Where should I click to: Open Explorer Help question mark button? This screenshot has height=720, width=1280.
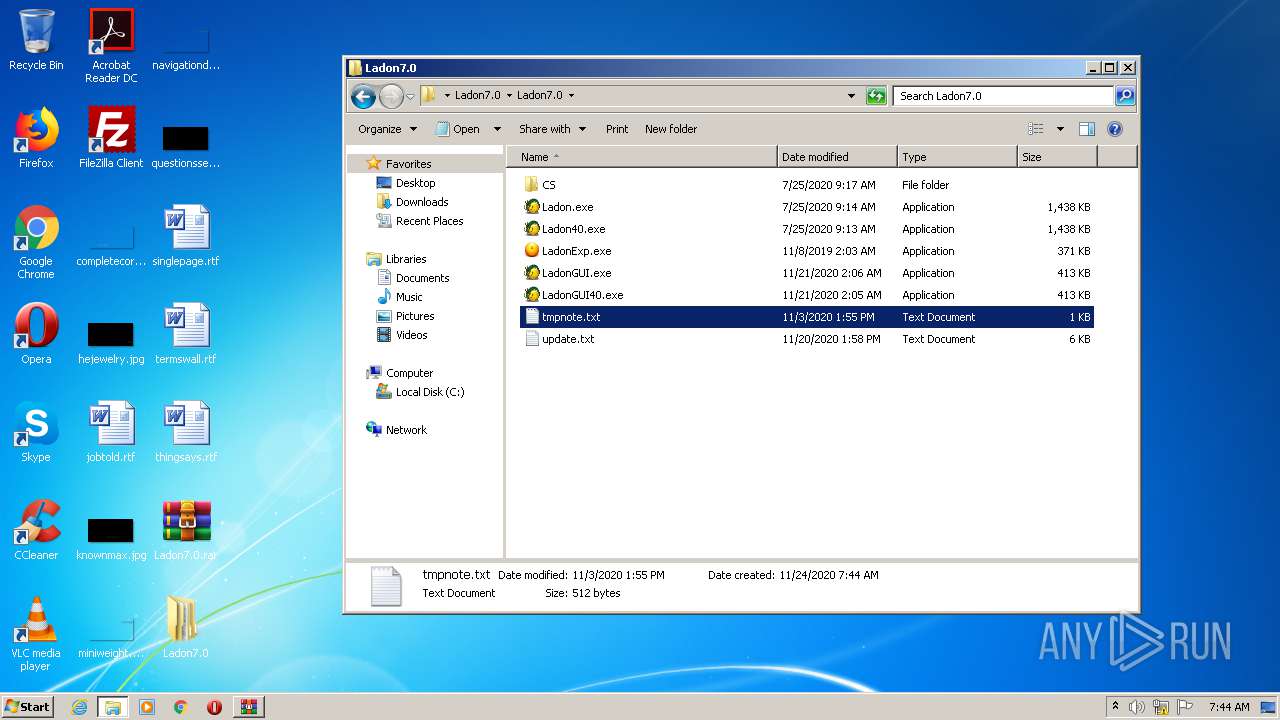pos(1115,129)
